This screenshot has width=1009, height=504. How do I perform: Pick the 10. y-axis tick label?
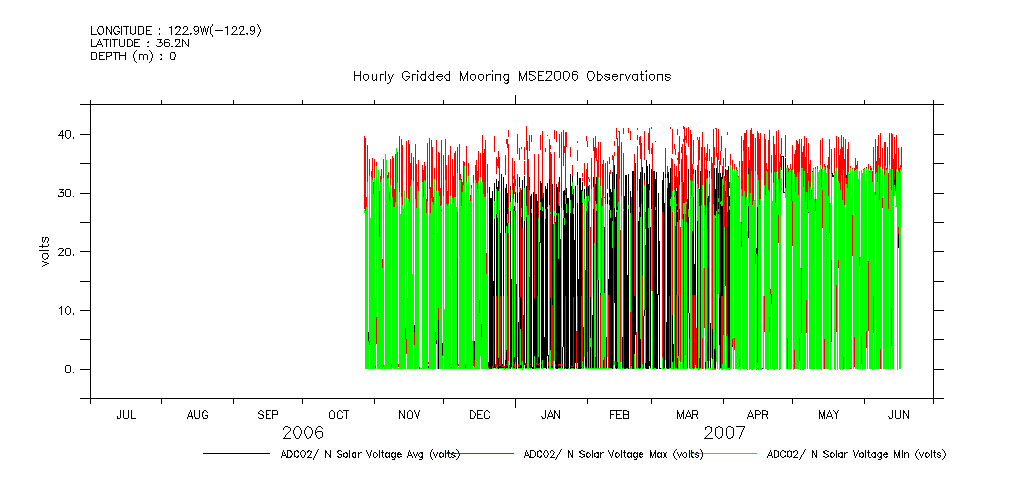[65, 311]
